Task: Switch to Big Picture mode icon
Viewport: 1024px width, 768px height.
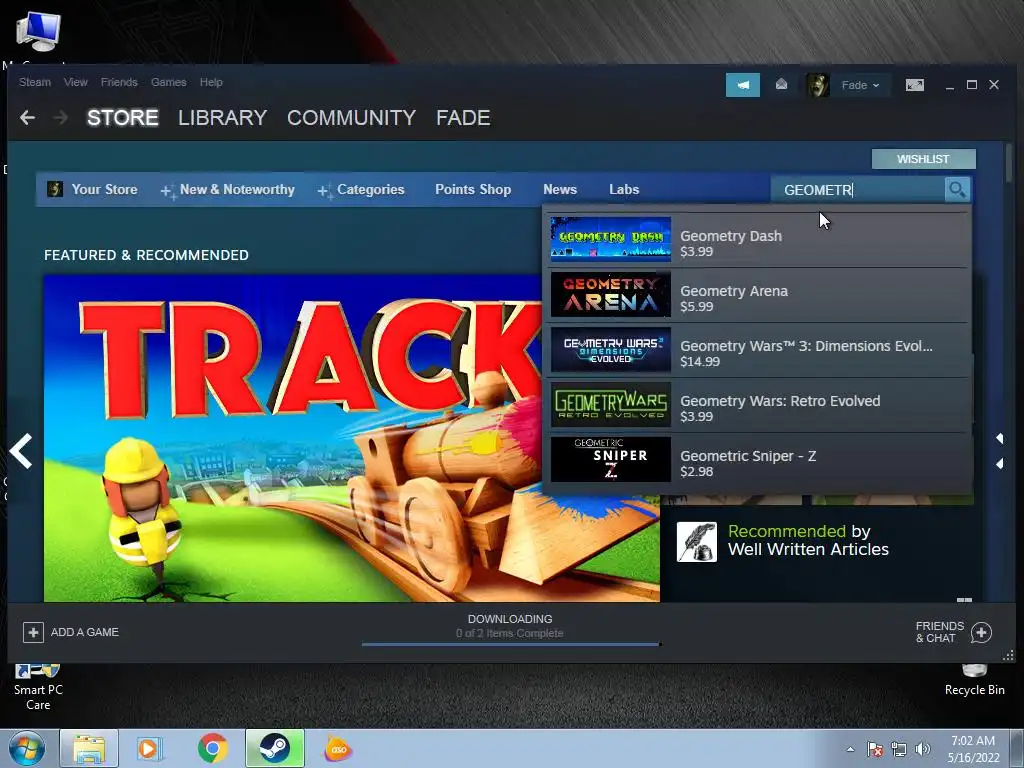Action: coord(915,85)
